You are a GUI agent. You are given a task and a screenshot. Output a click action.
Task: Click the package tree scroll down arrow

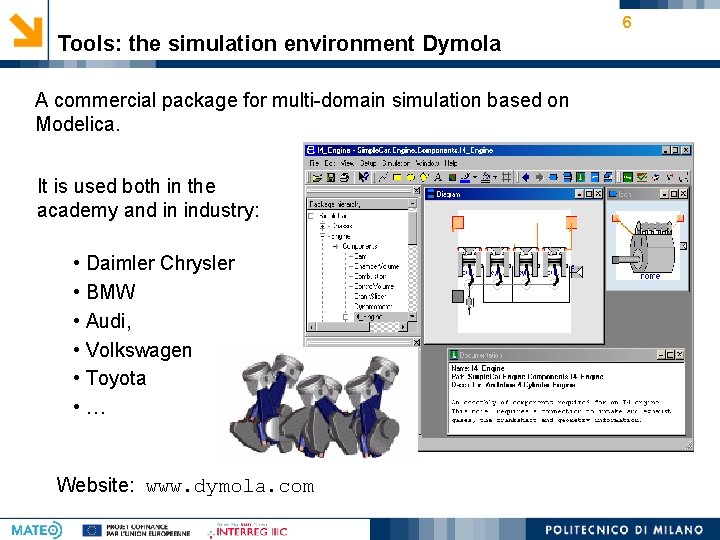(x=412, y=317)
